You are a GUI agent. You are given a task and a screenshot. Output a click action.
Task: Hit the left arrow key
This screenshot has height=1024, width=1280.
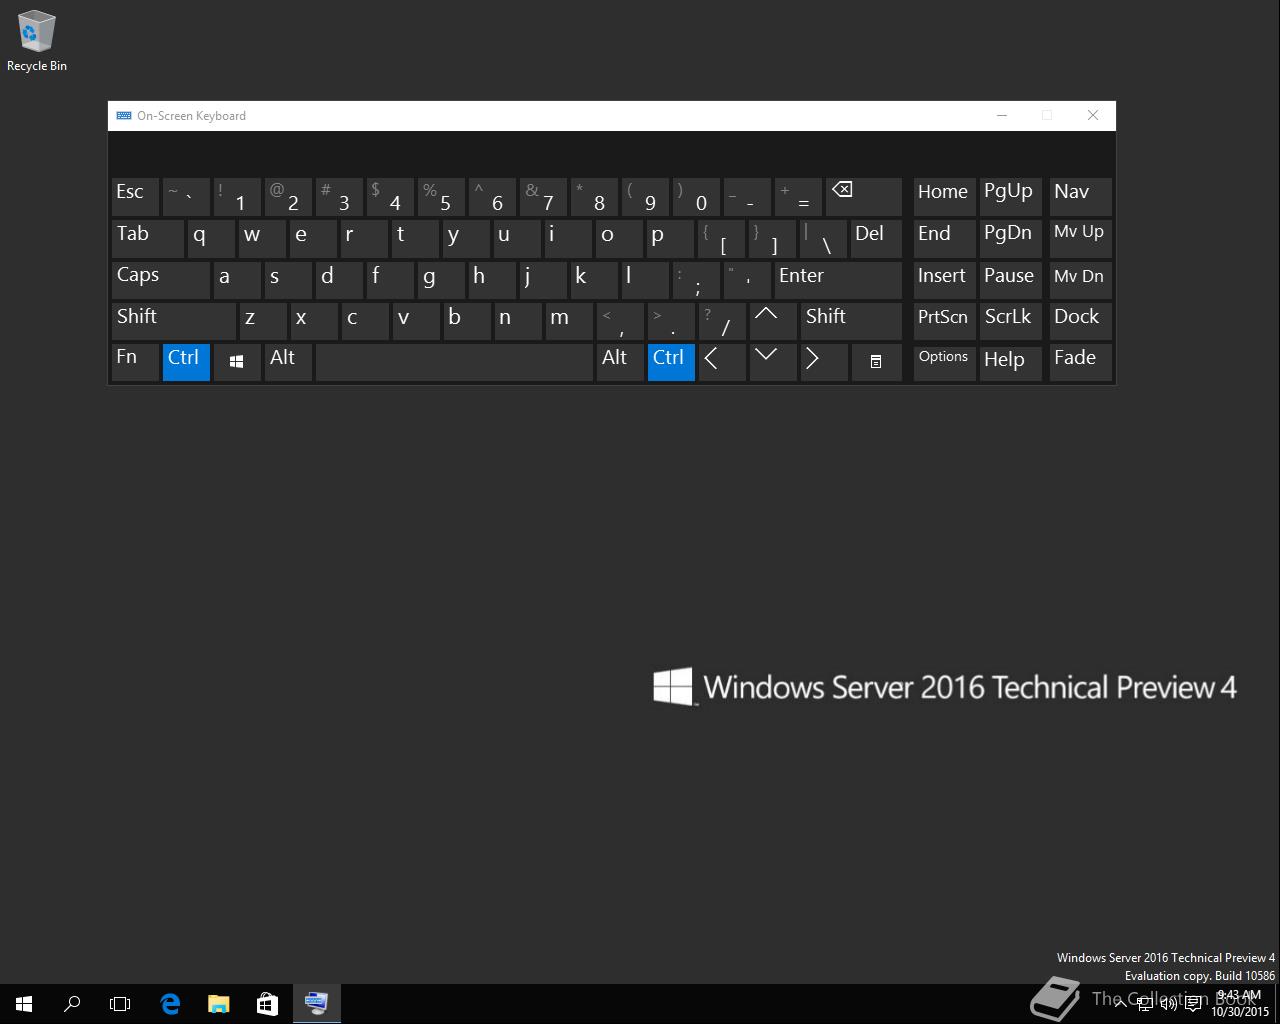click(722, 362)
